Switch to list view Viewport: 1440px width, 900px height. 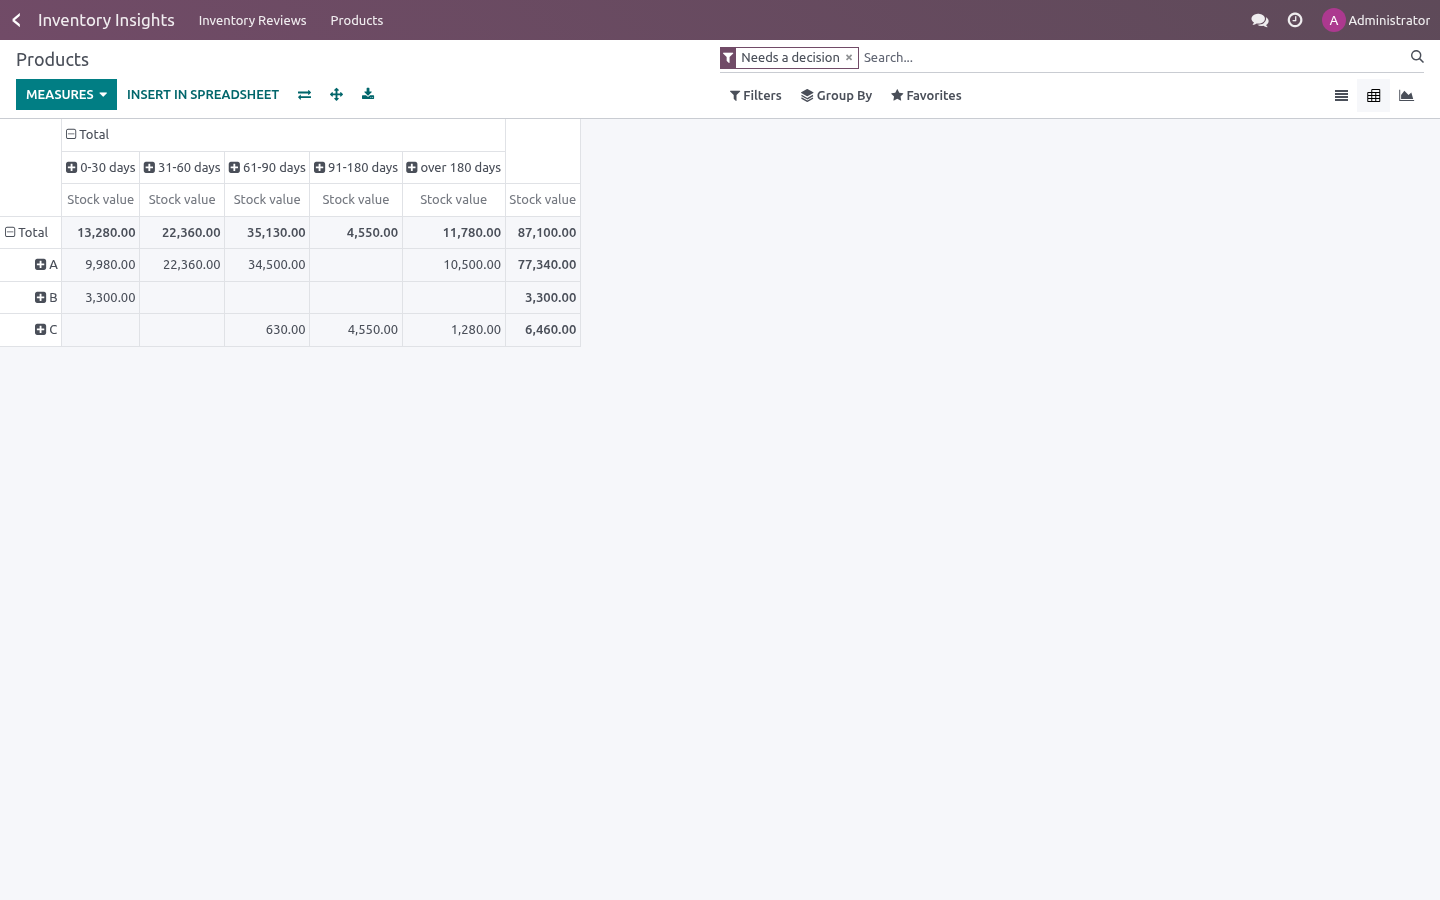(1341, 96)
